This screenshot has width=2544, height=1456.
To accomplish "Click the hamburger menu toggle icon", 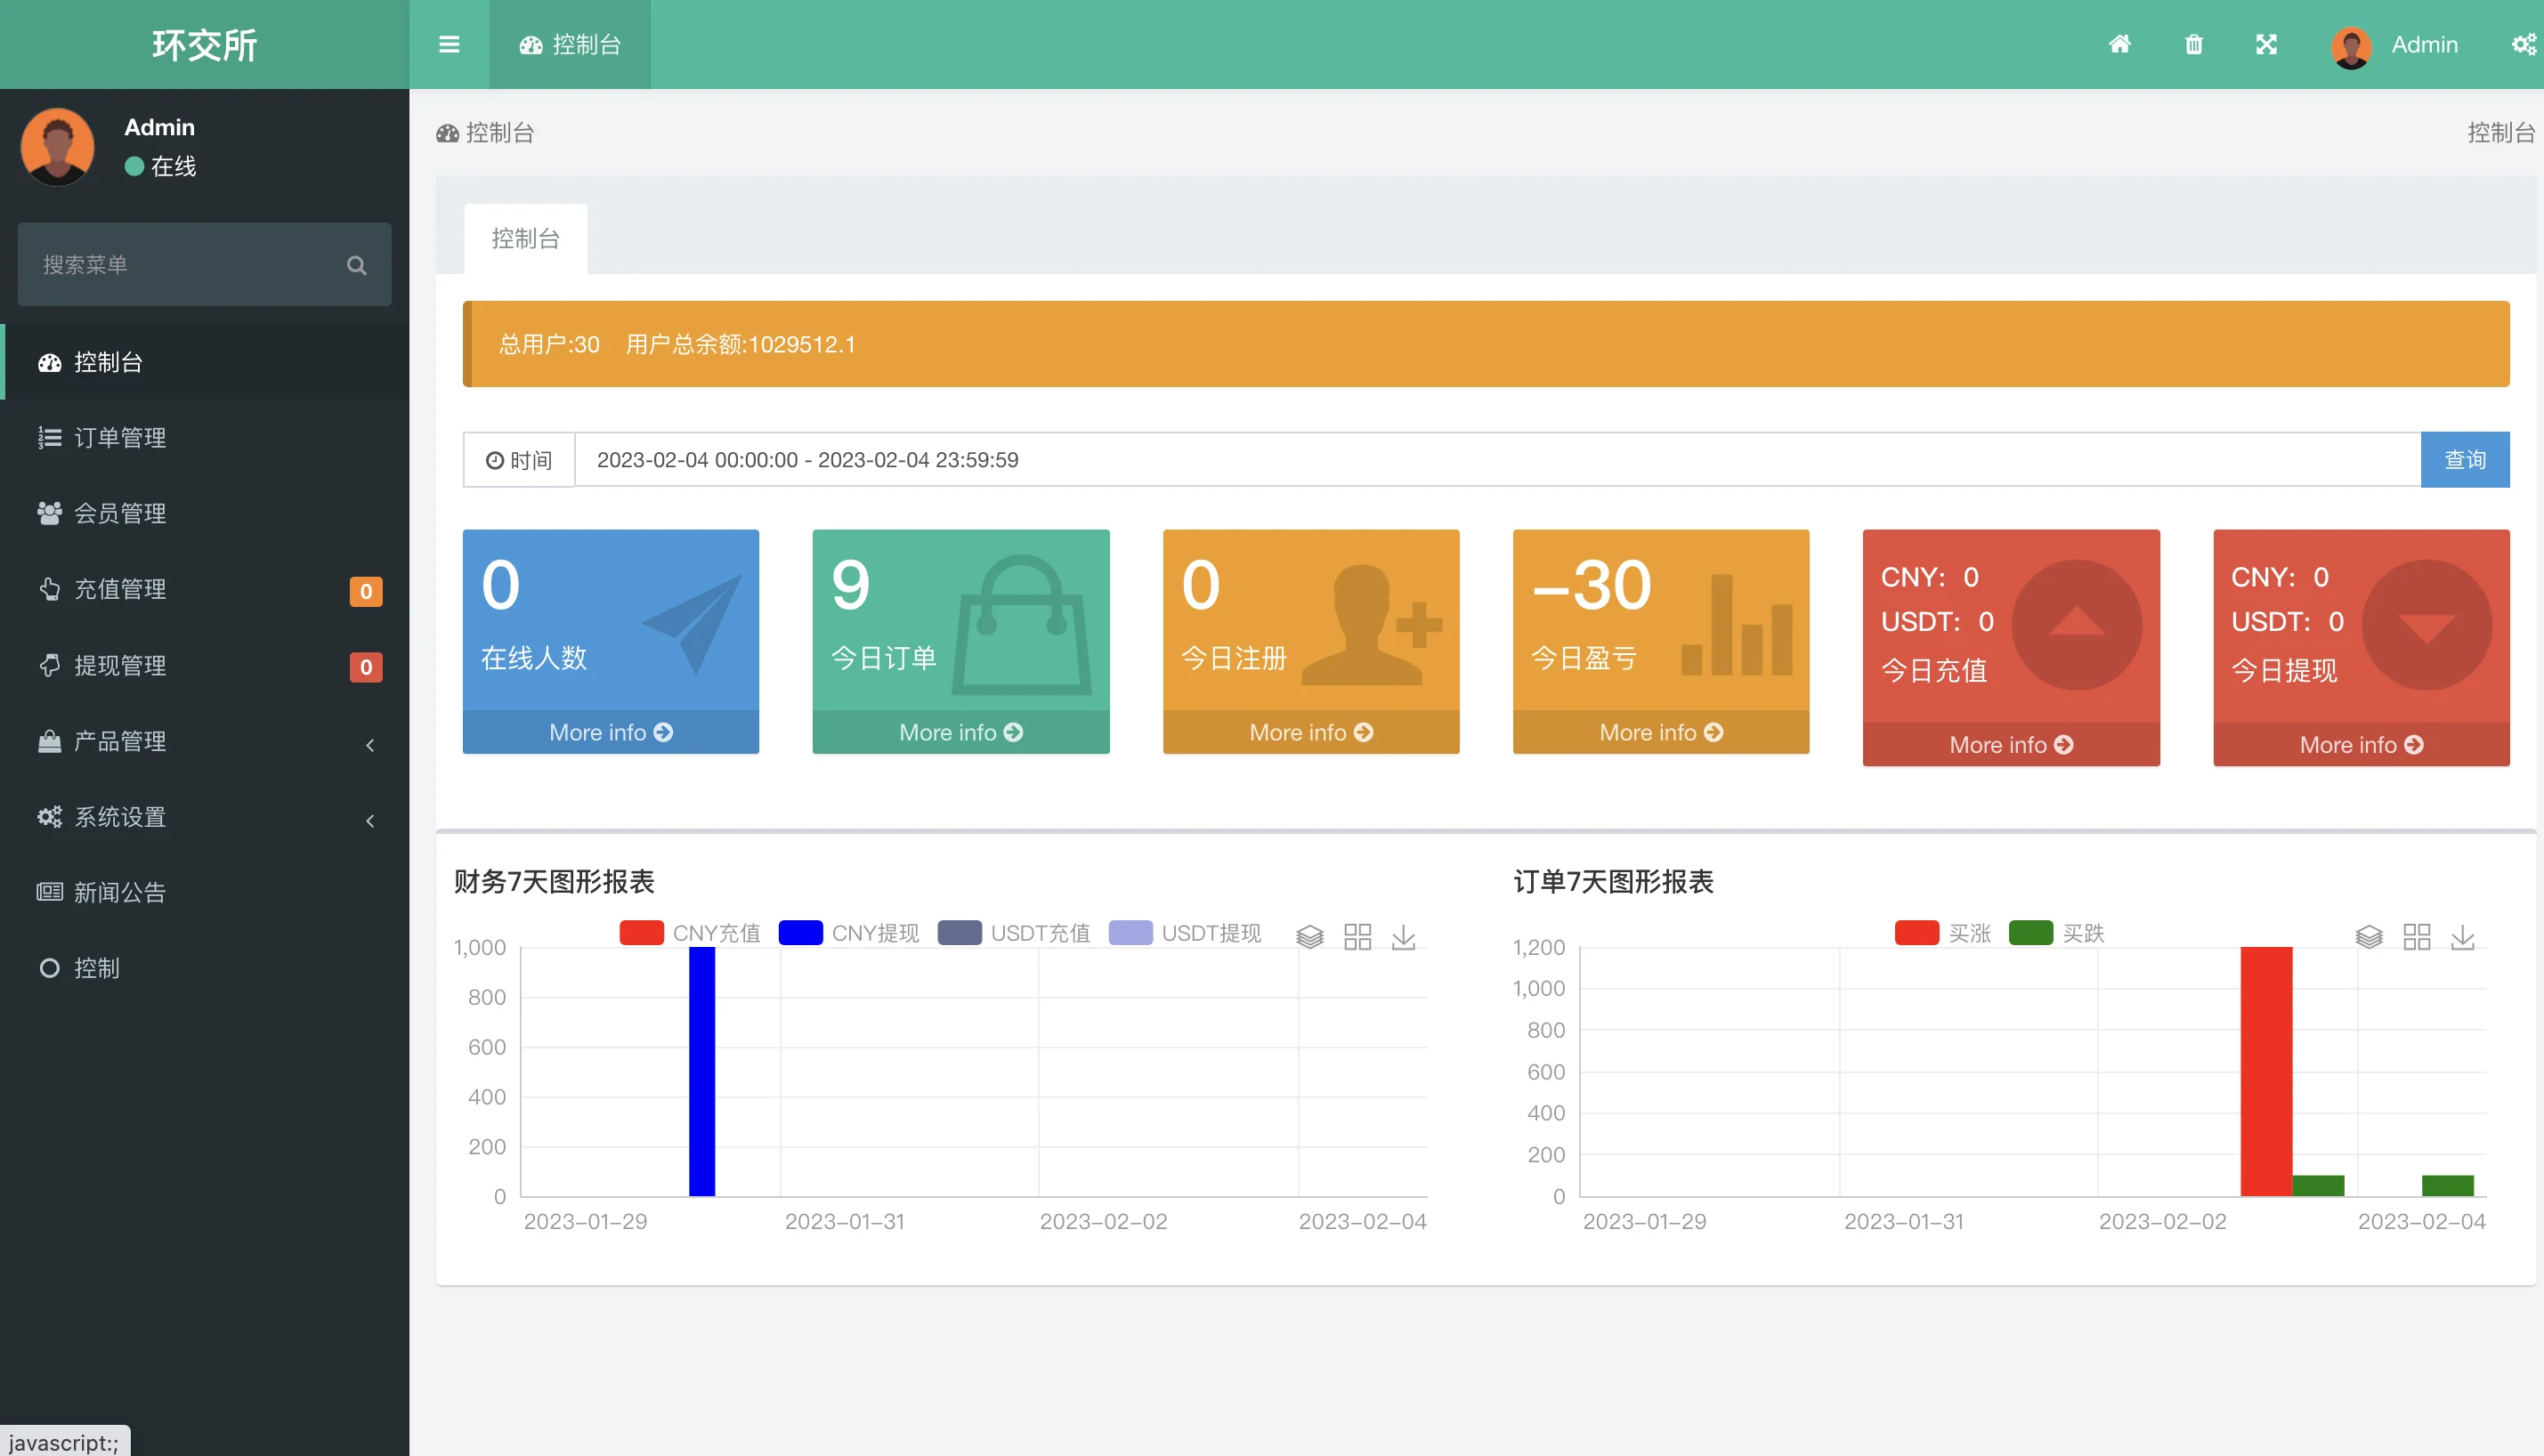I will coord(449,44).
